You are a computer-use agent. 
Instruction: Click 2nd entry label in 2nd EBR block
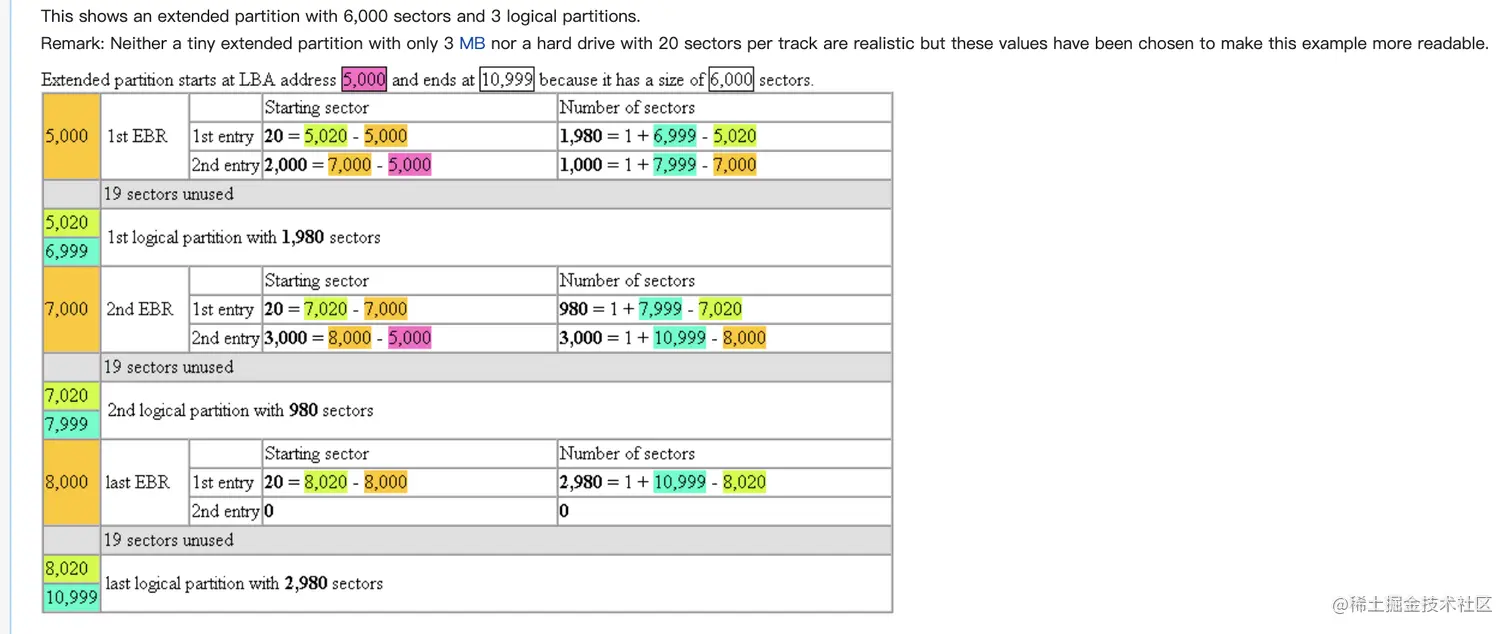(225, 338)
